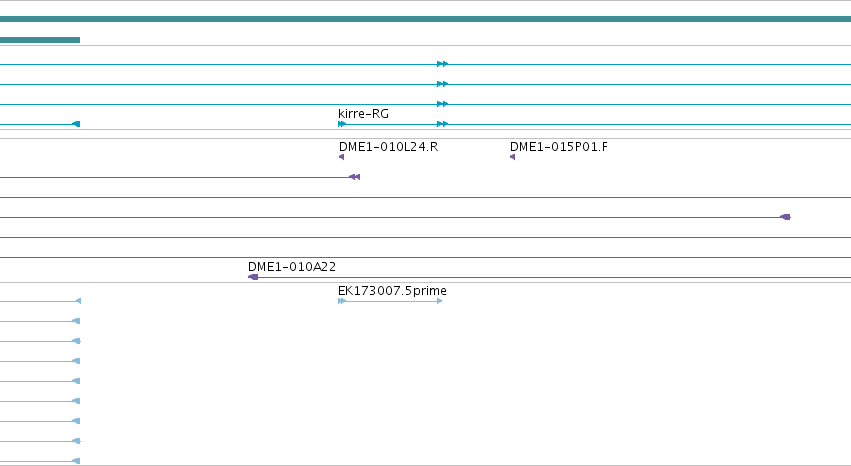Select the light blue EK173007.5prime feature line
Screen dimensions: 851x466
(x=390, y=301)
